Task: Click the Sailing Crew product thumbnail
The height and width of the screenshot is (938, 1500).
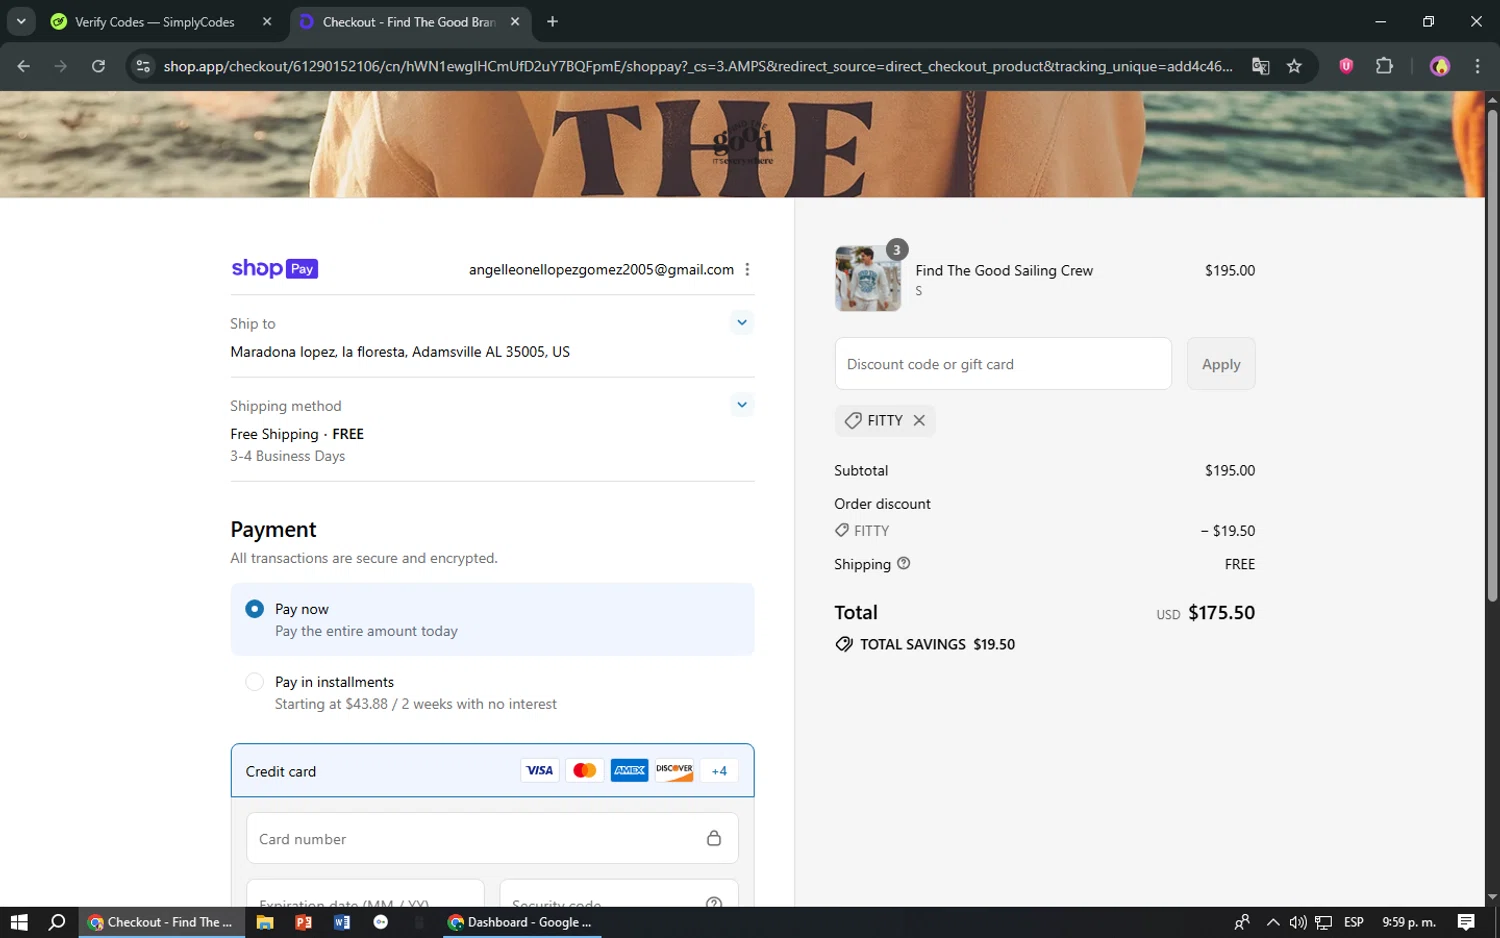Action: pos(867,279)
